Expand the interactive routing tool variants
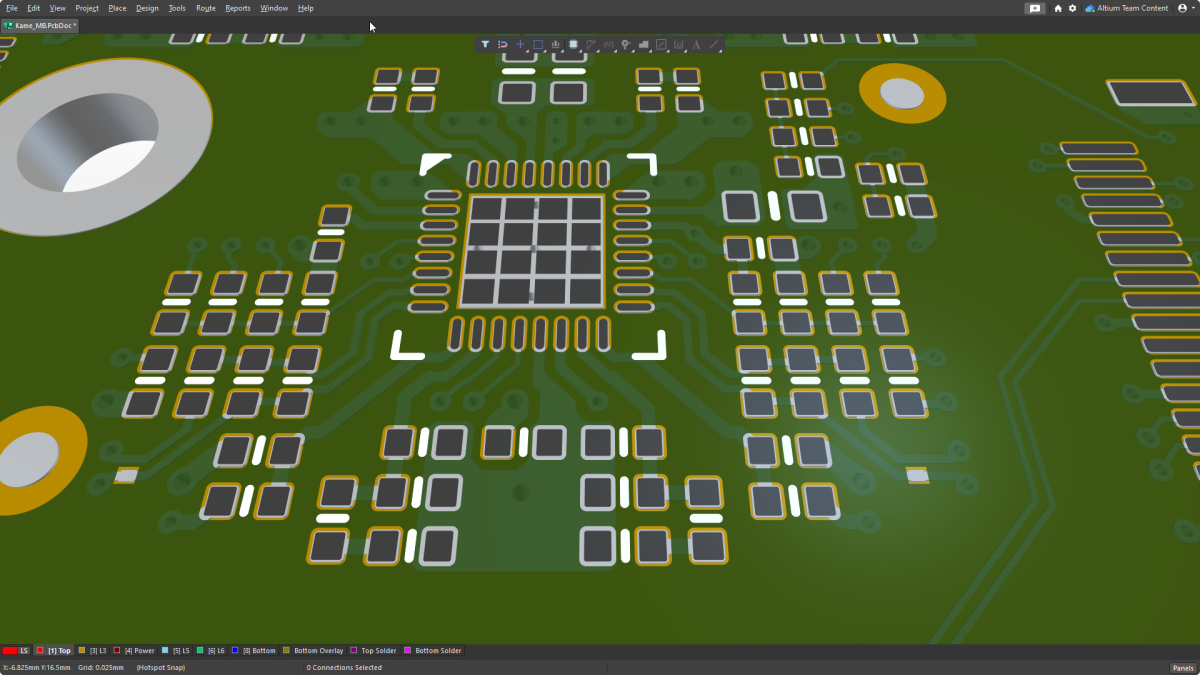The image size is (1200, 675). coord(598,51)
